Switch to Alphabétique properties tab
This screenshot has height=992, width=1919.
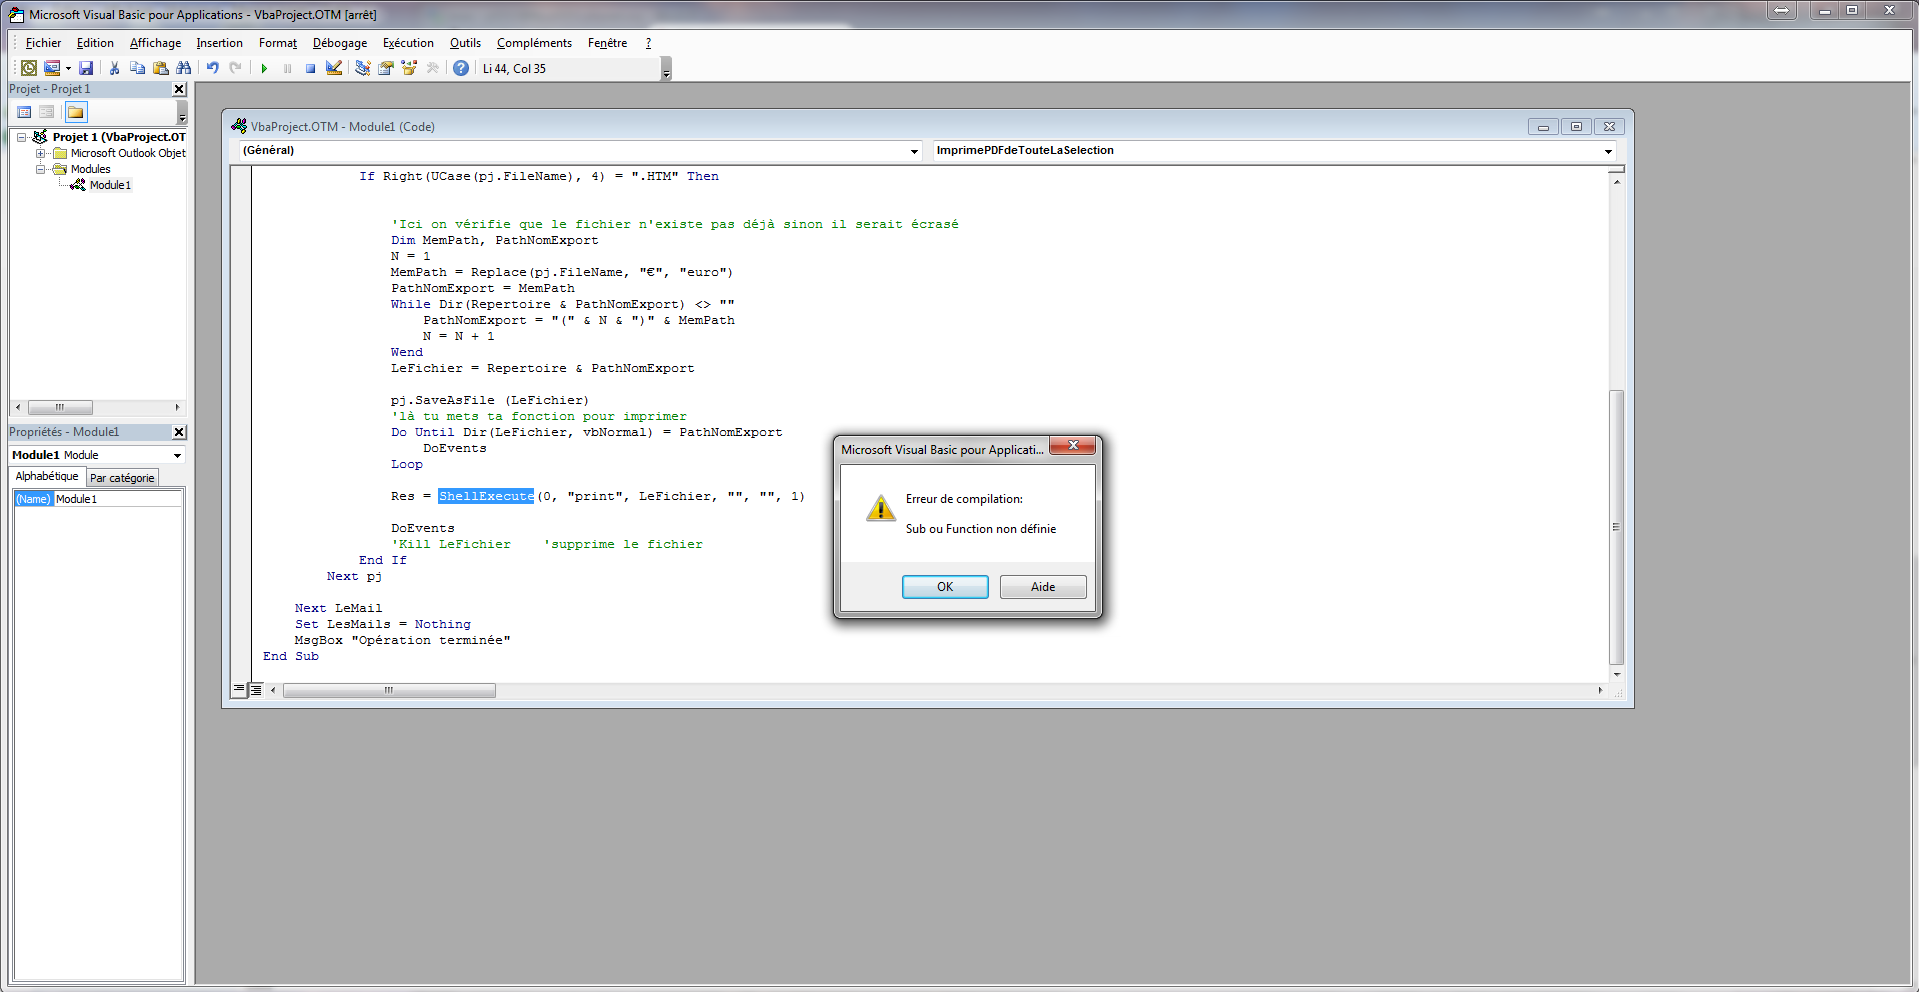tap(47, 477)
